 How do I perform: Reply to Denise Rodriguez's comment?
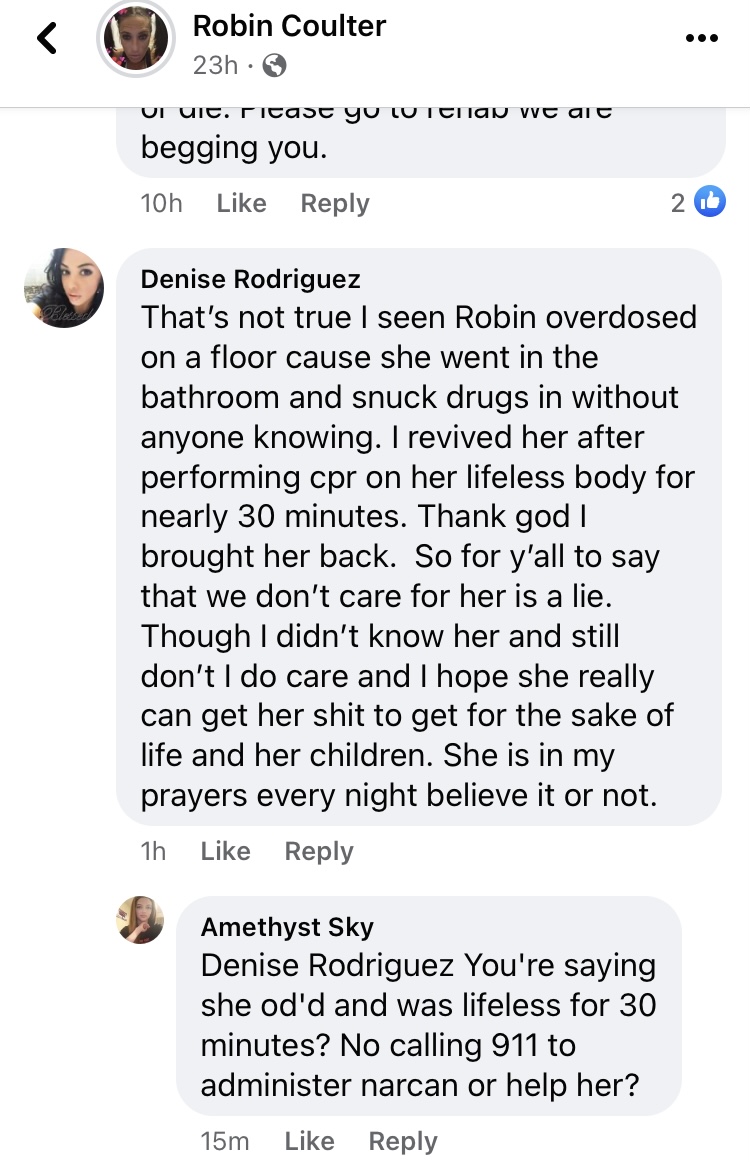click(x=319, y=851)
